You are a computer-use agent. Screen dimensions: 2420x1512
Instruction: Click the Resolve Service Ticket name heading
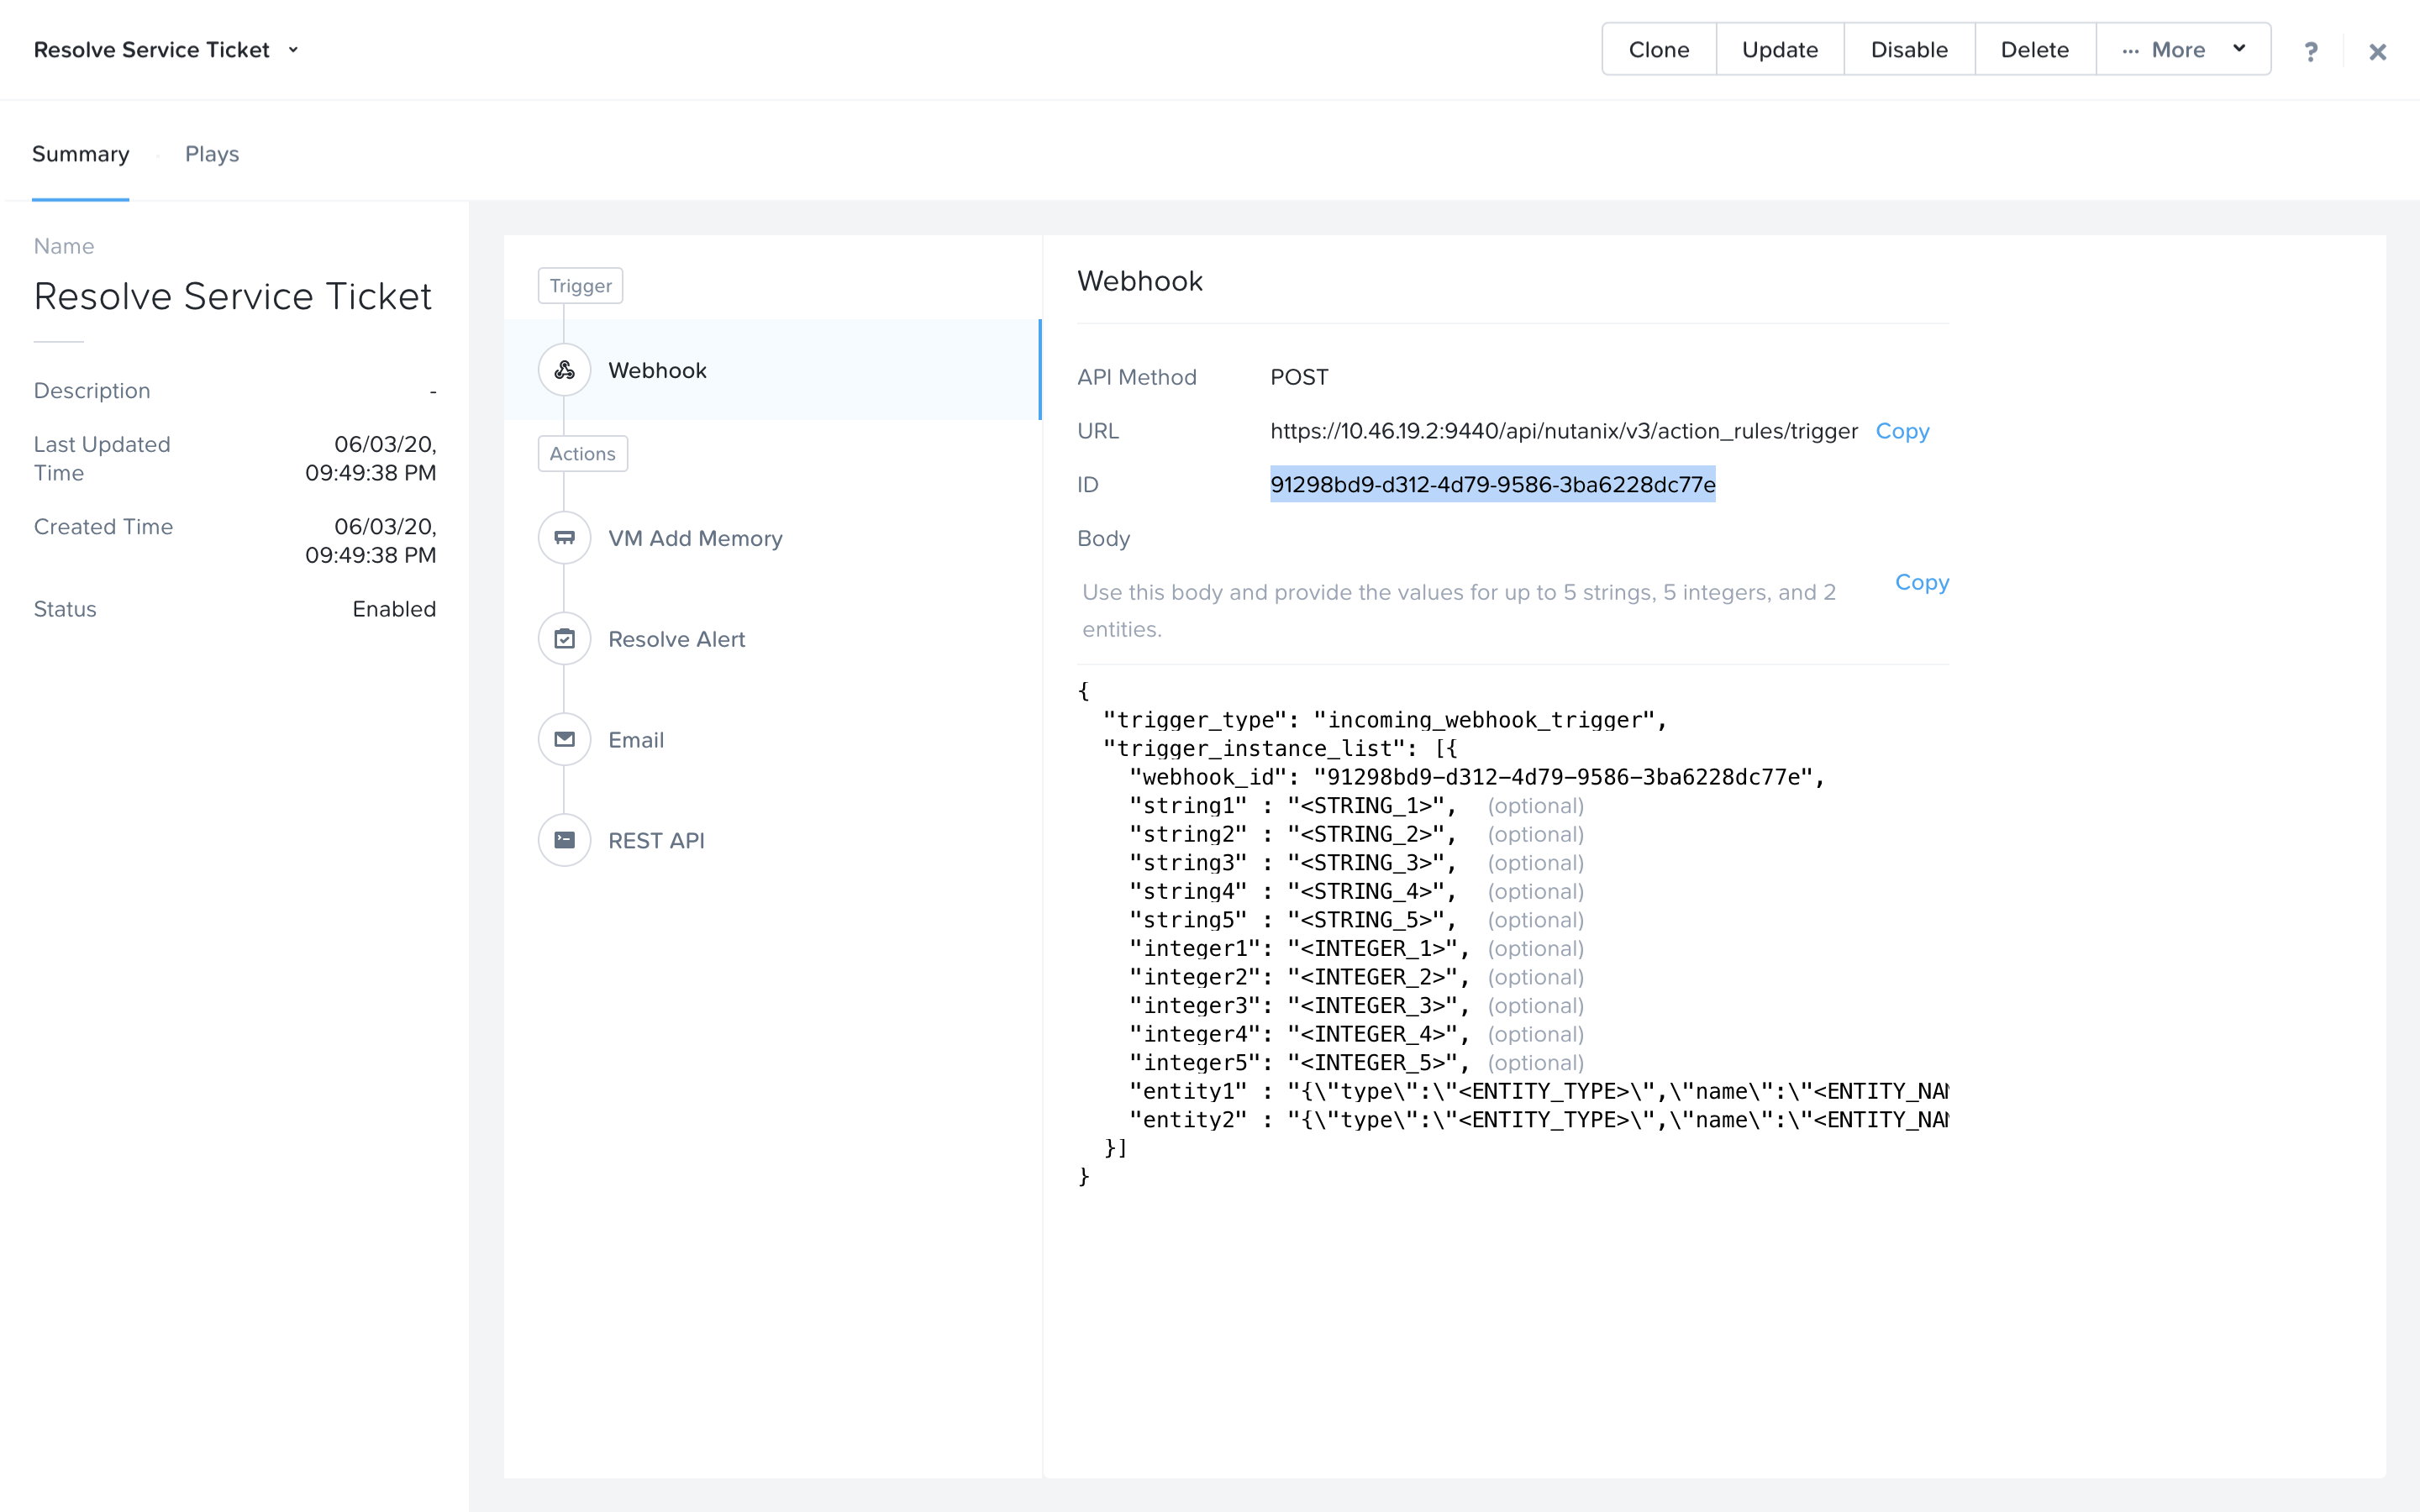(x=233, y=296)
